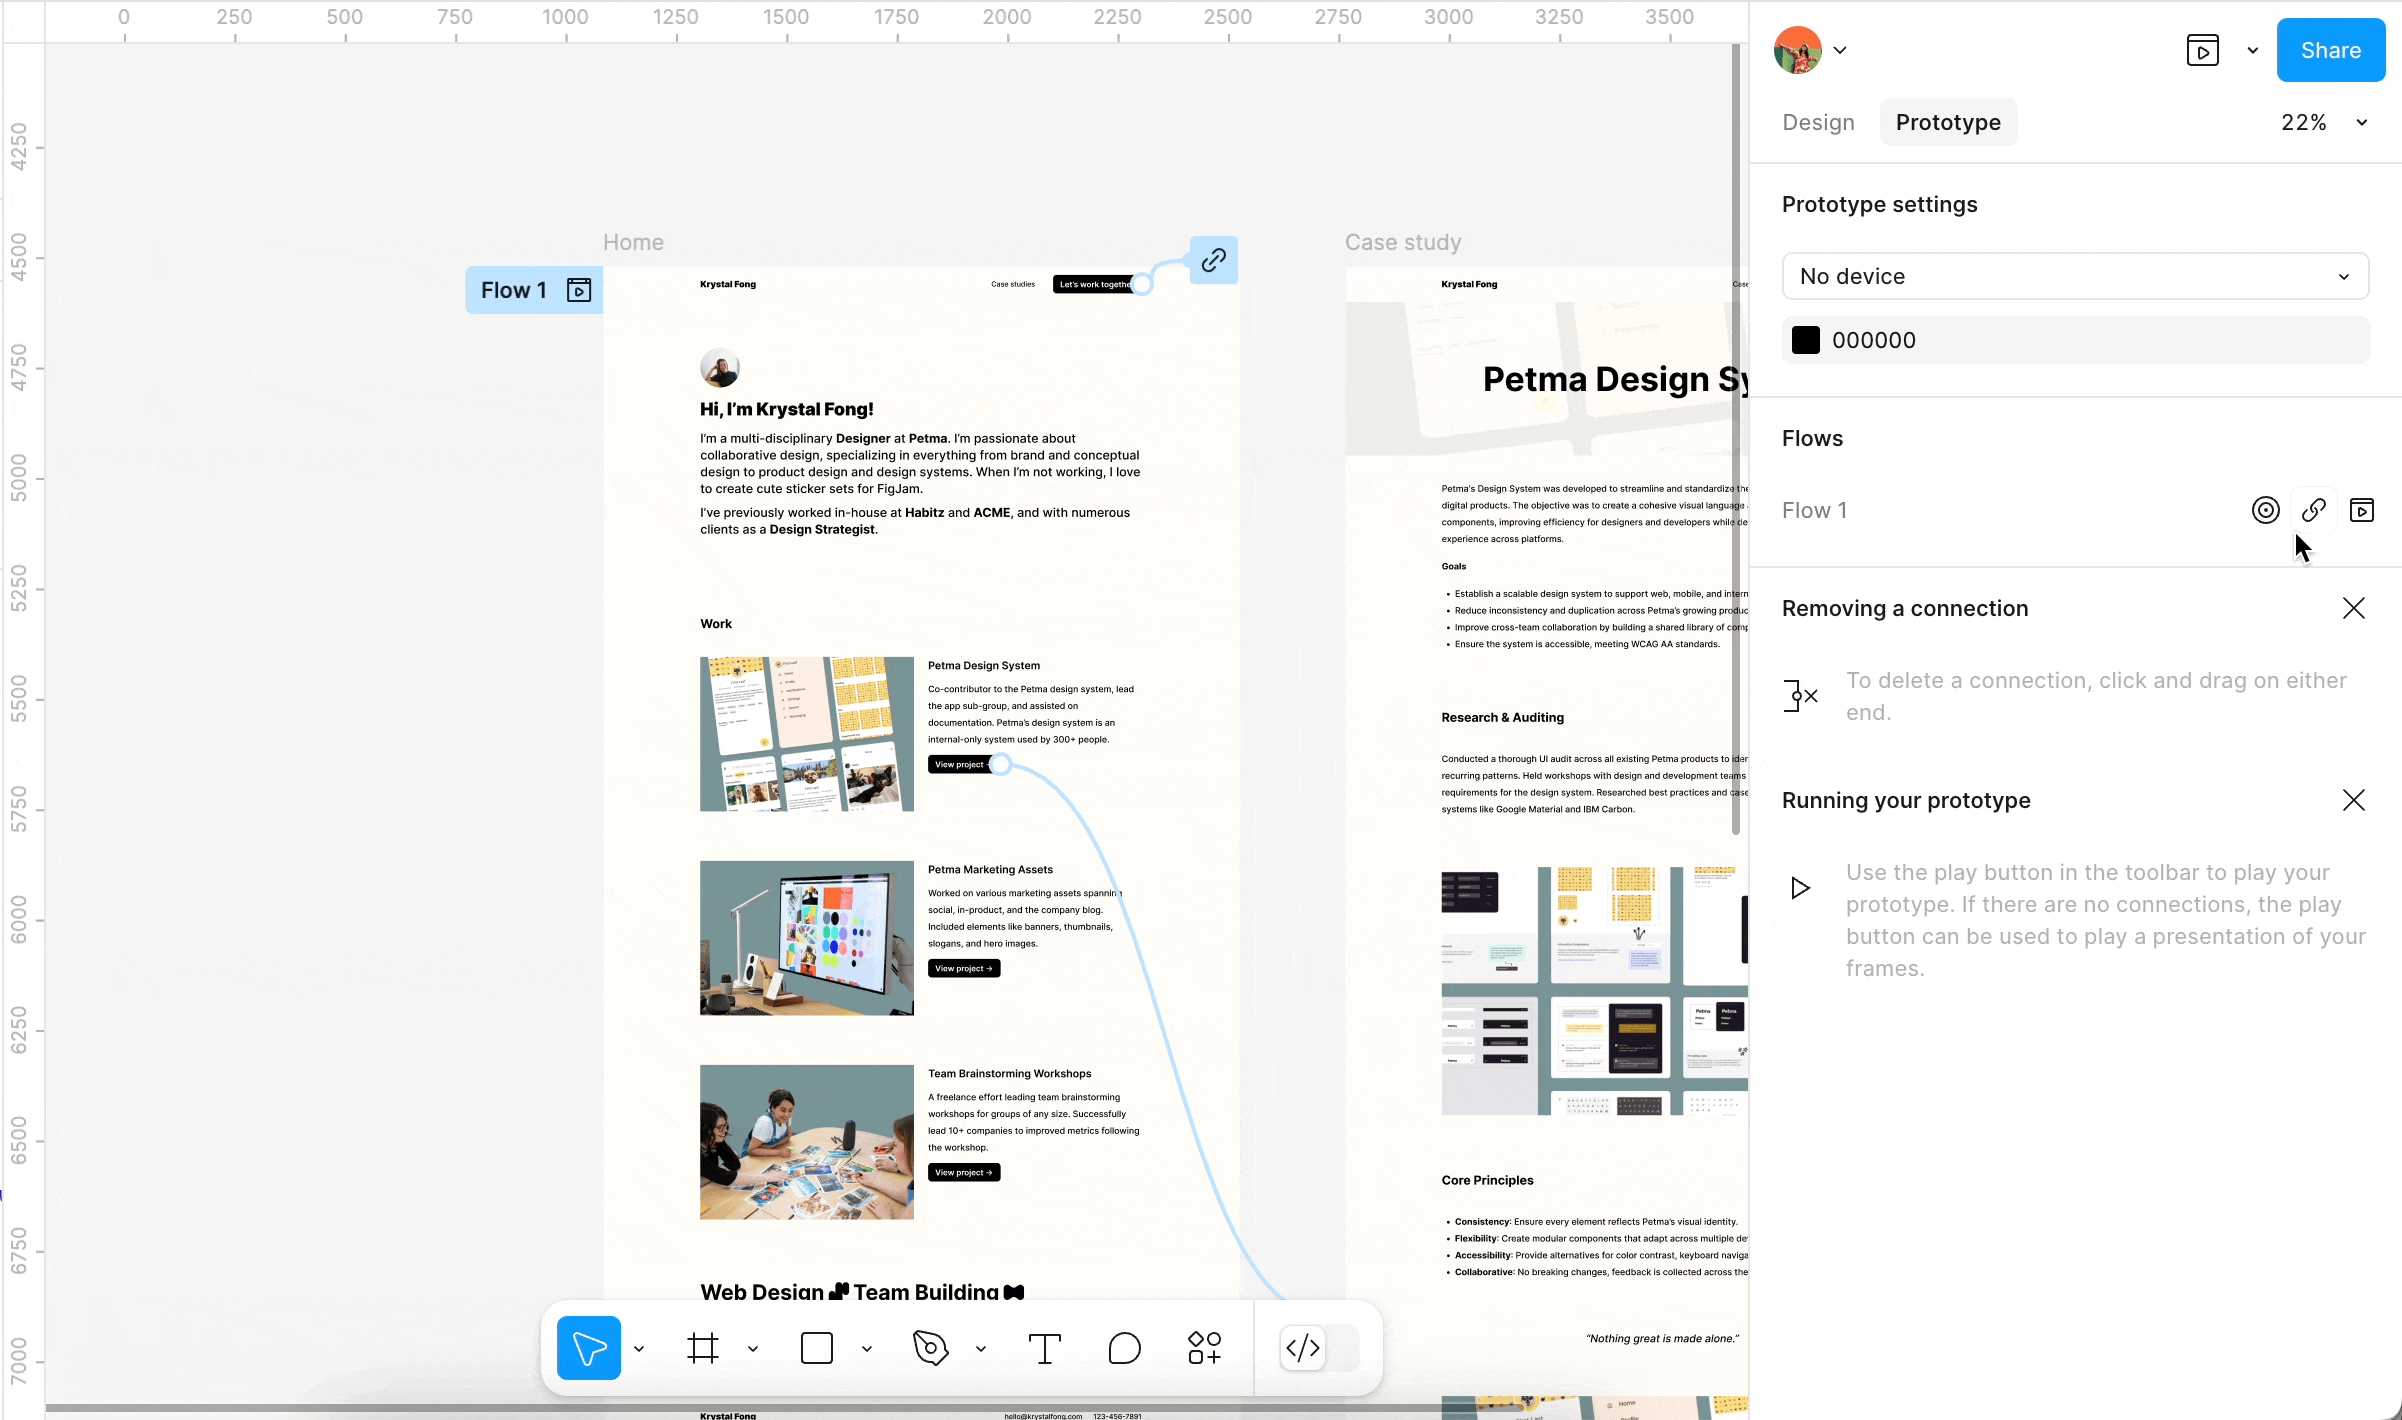Switch to the Design tab

point(1818,122)
